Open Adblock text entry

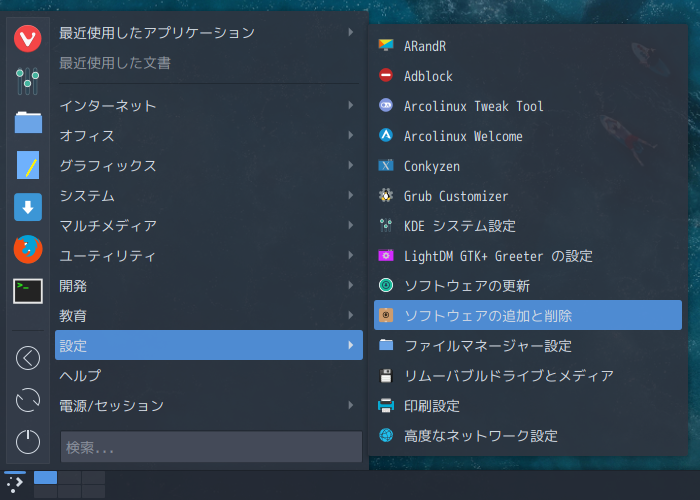[x=428, y=76]
